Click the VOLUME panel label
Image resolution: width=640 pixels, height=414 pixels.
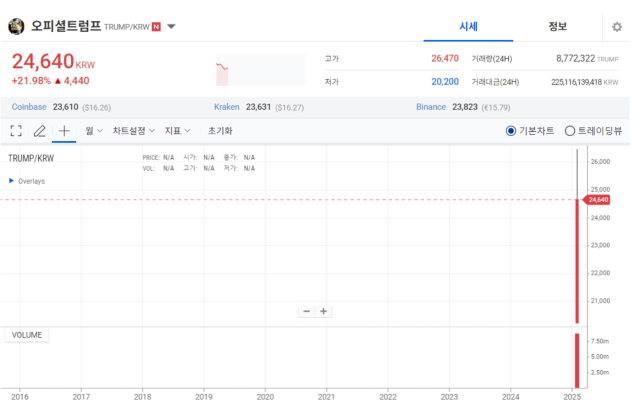27,335
